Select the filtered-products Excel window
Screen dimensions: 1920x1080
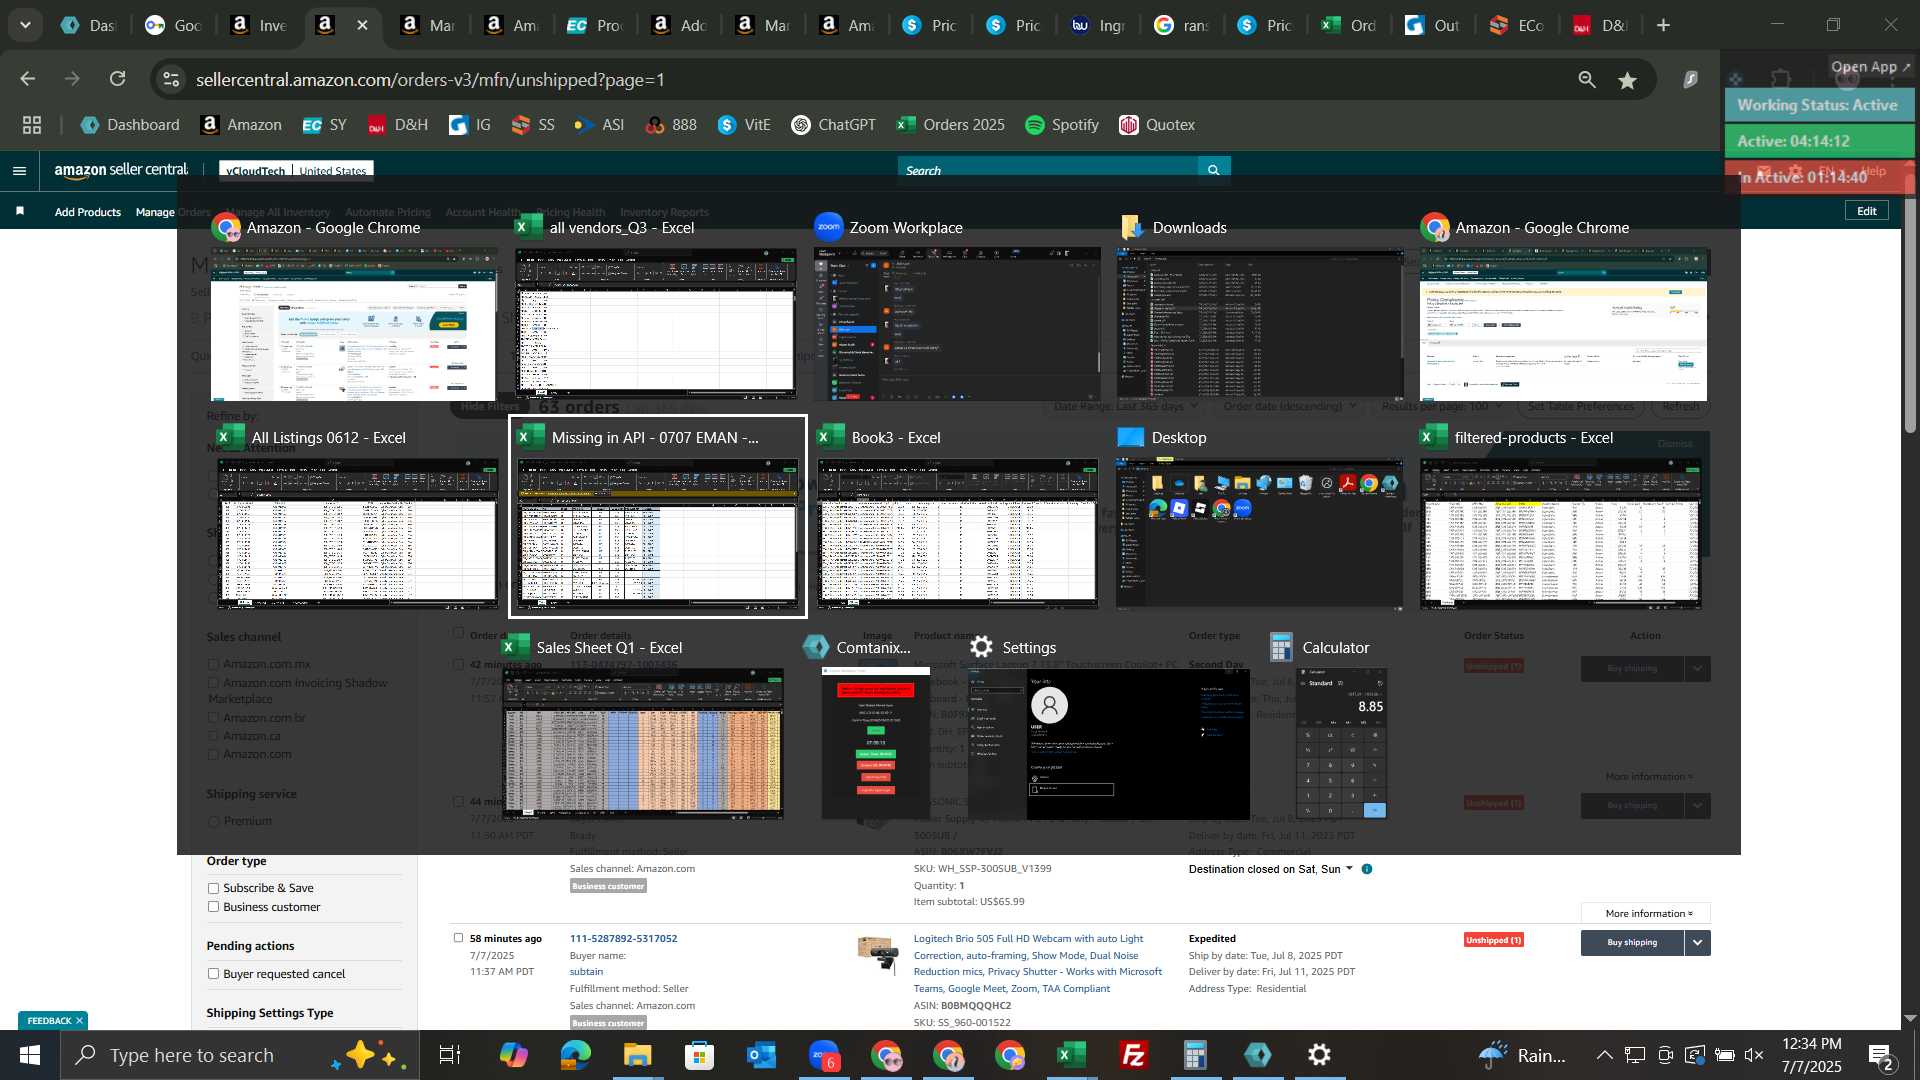click(1562, 534)
